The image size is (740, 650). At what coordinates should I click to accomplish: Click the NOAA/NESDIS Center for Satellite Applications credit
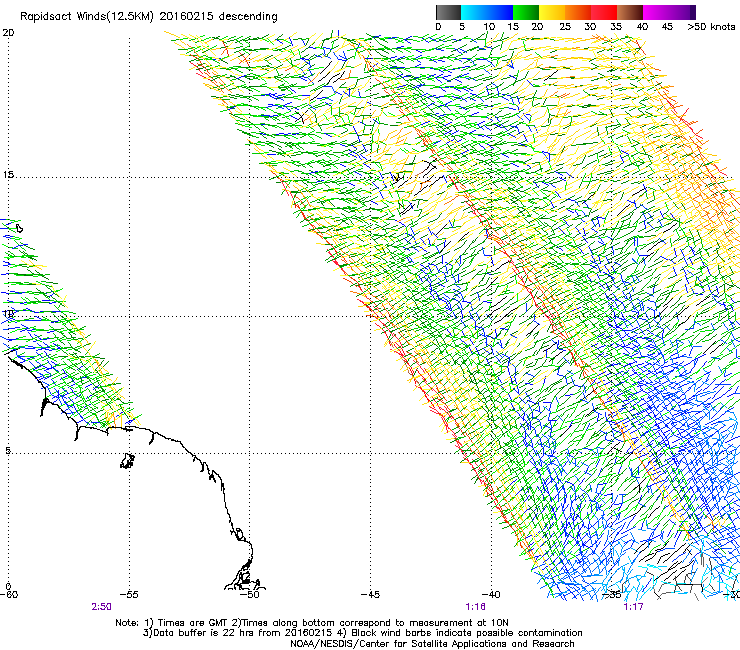click(432, 644)
